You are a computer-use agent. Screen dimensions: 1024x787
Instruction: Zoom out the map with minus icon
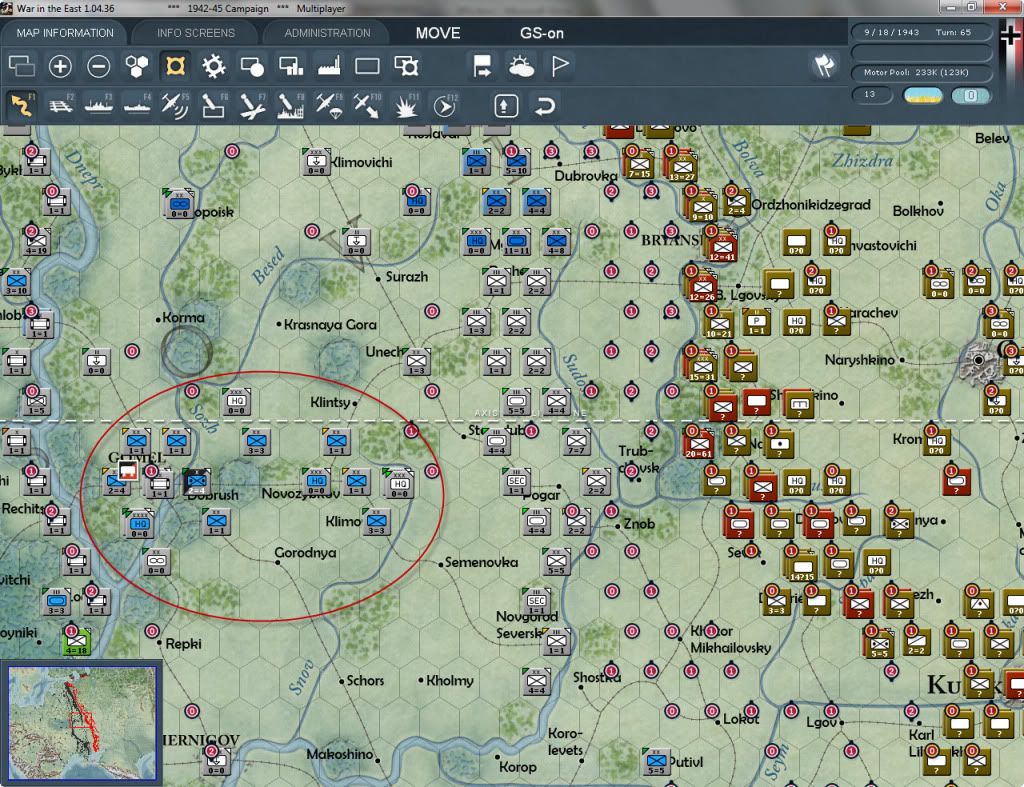coord(99,66)
